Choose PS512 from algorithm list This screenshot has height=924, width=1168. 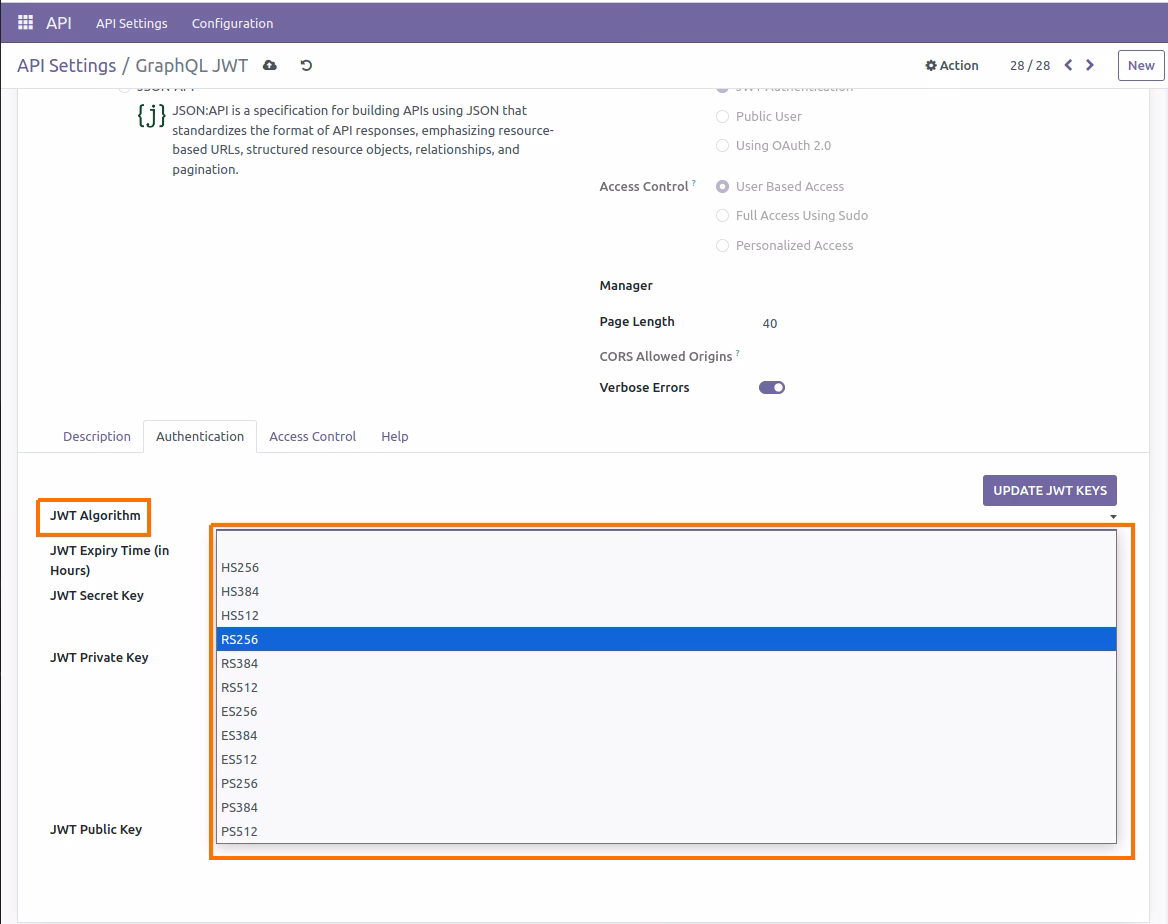[666, 831]
